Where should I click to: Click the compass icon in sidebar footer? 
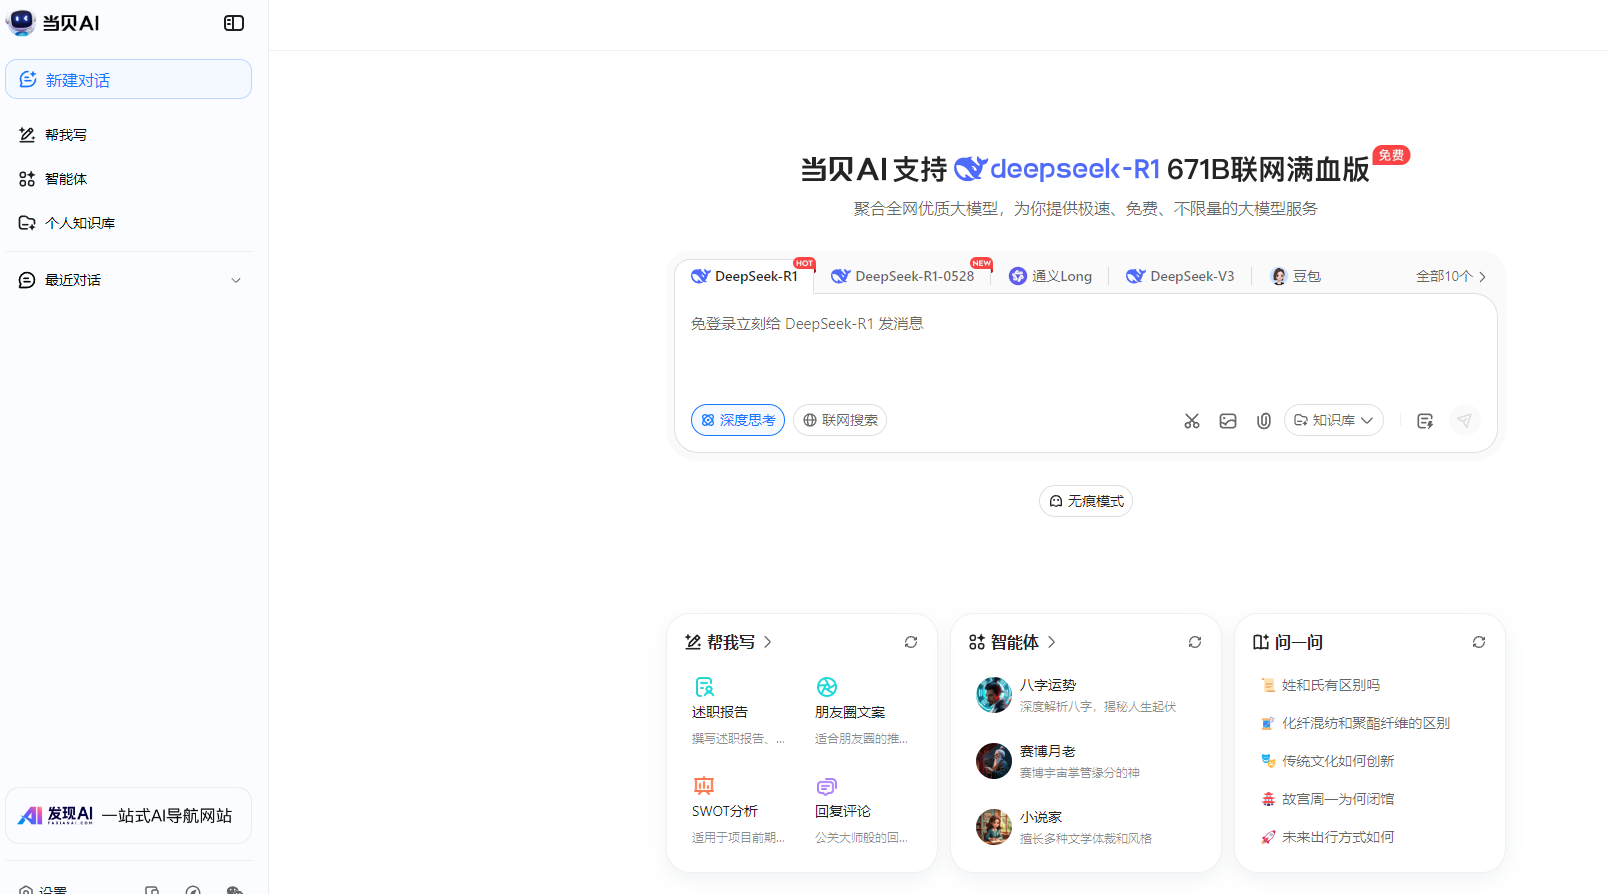point(193,890)
